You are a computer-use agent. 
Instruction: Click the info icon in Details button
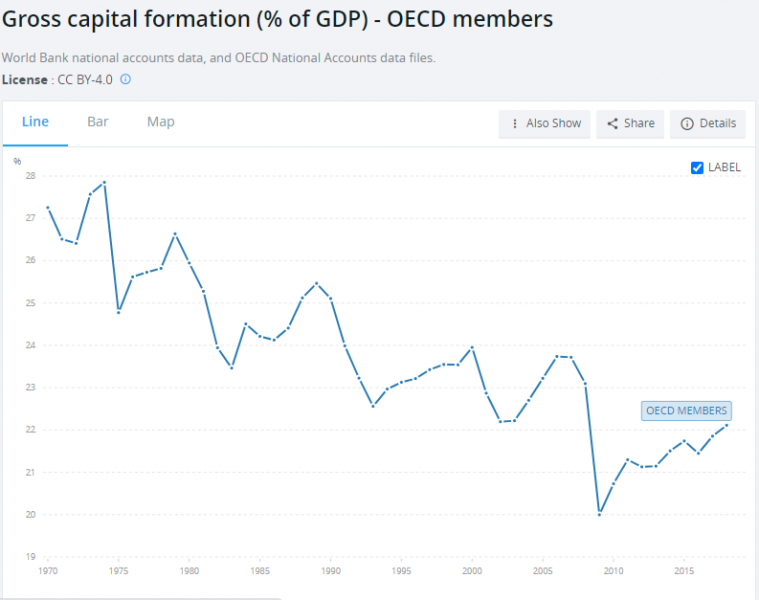pyautogui.click(x=686, y=123)
